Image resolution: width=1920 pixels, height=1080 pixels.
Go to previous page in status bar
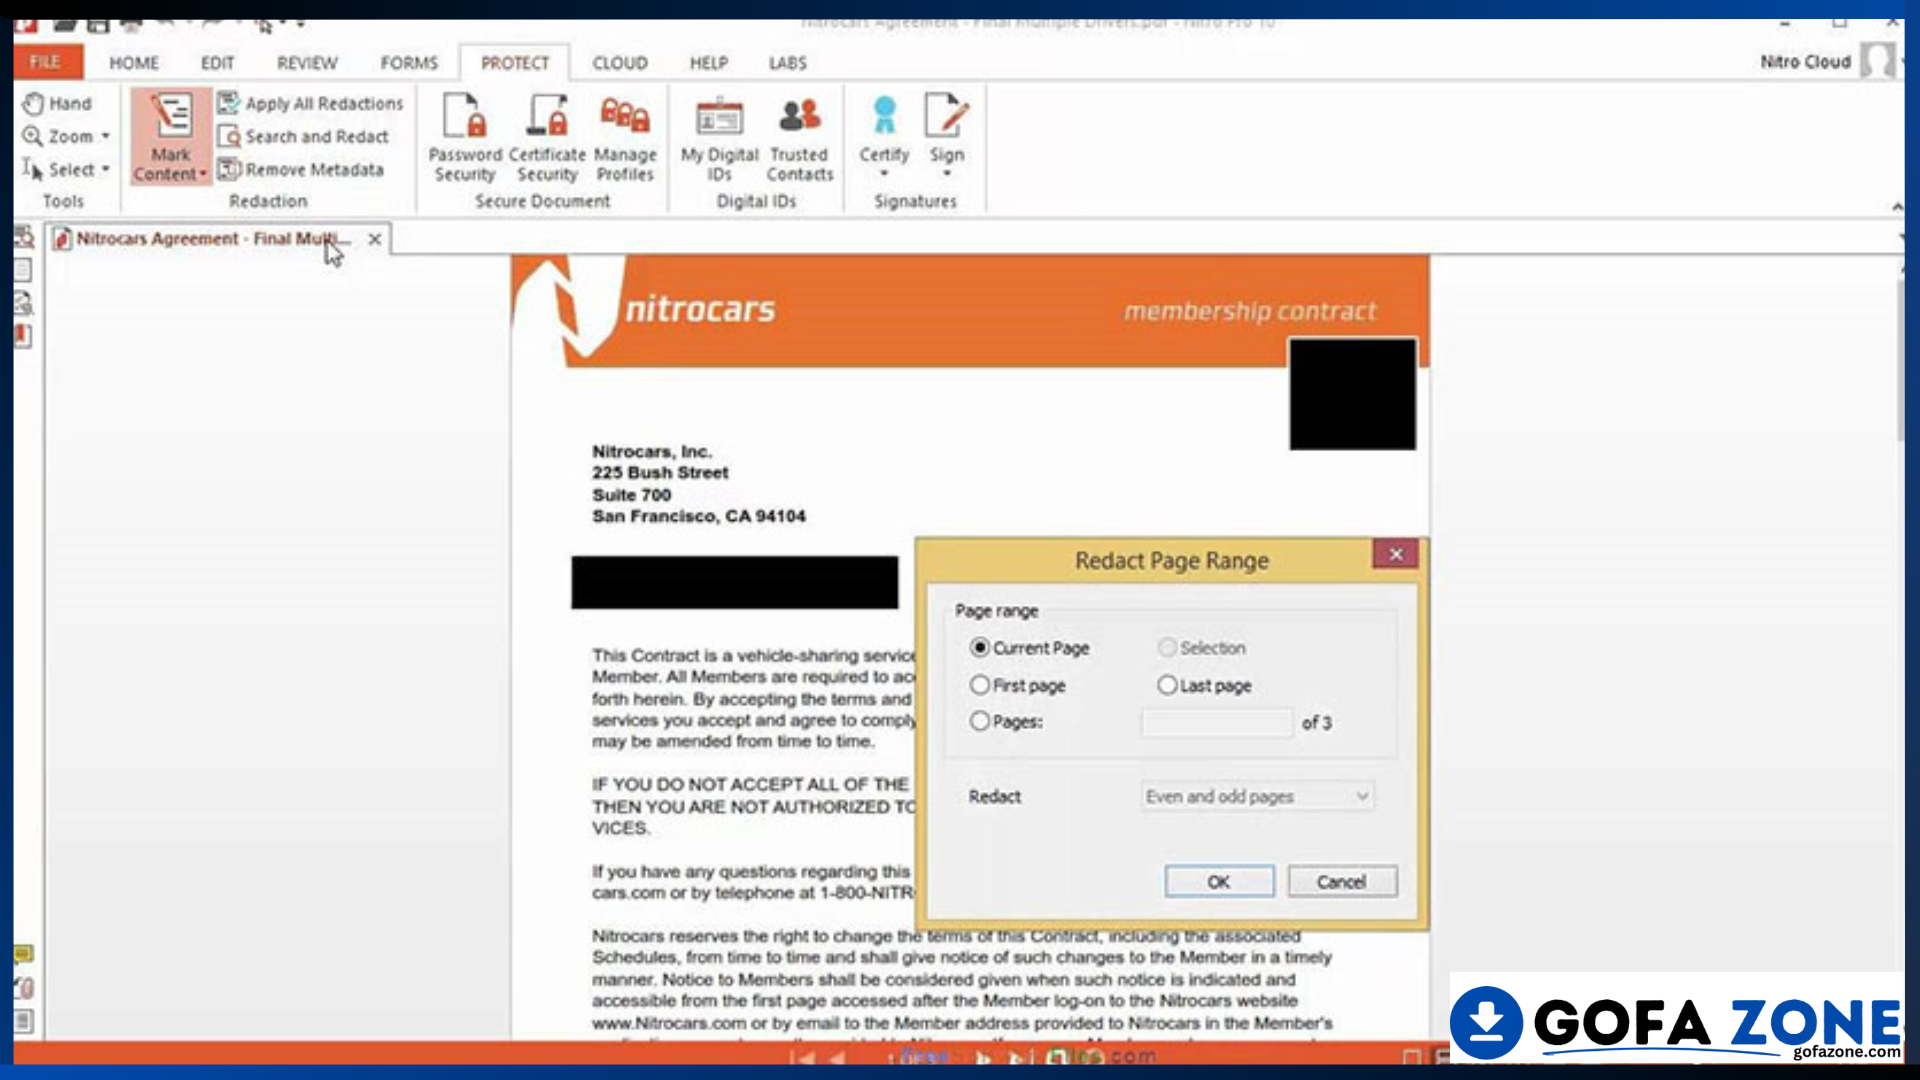(838, 1057)
